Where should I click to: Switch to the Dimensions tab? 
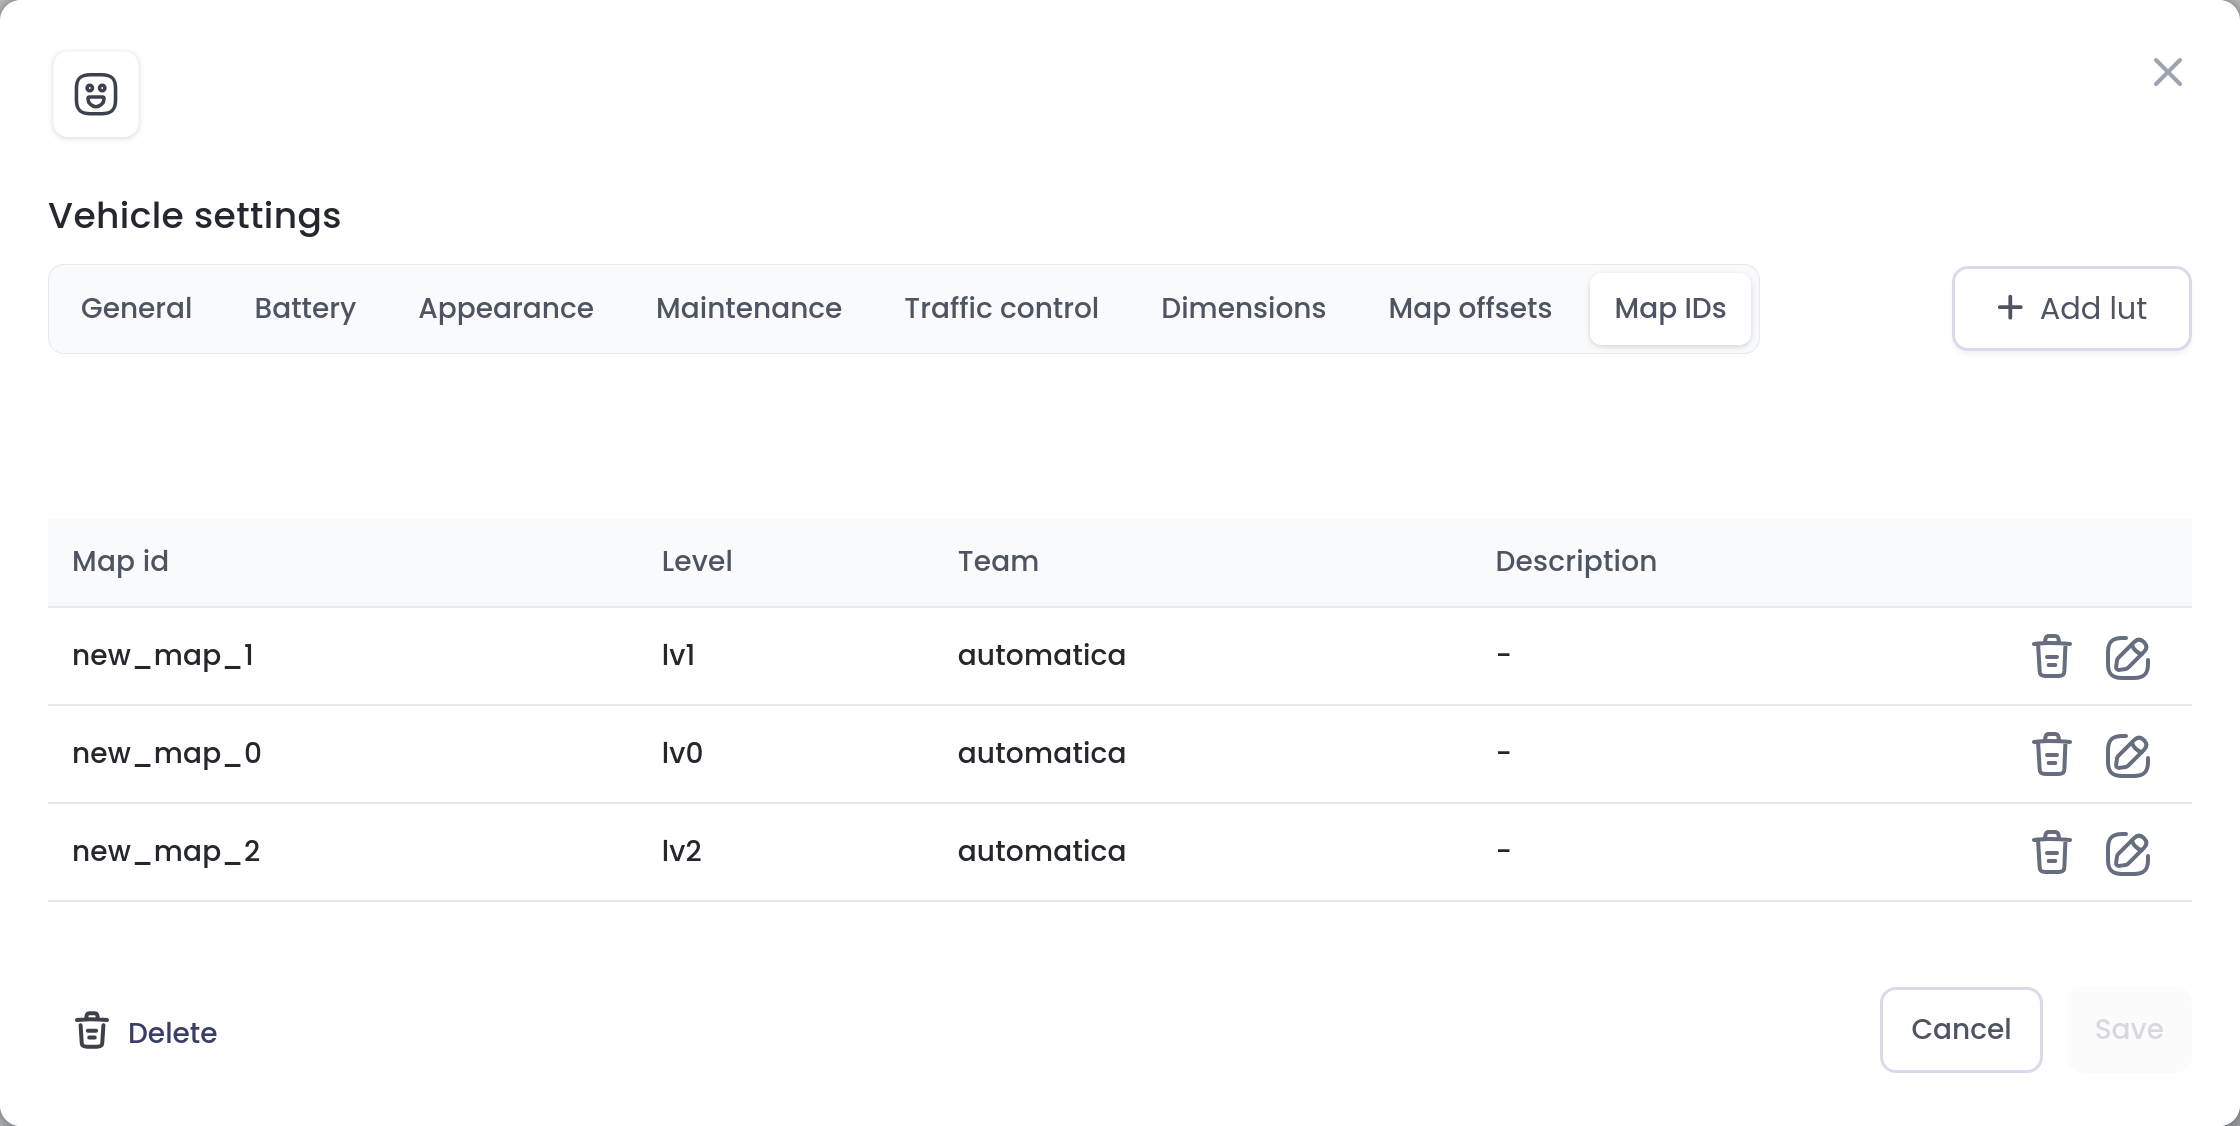[1243, 308]
